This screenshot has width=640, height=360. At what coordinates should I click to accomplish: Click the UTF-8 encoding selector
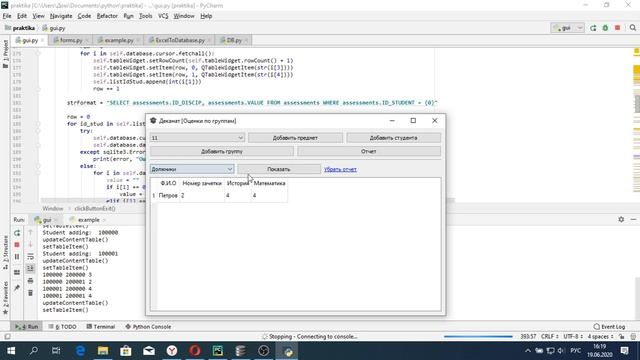573,337
